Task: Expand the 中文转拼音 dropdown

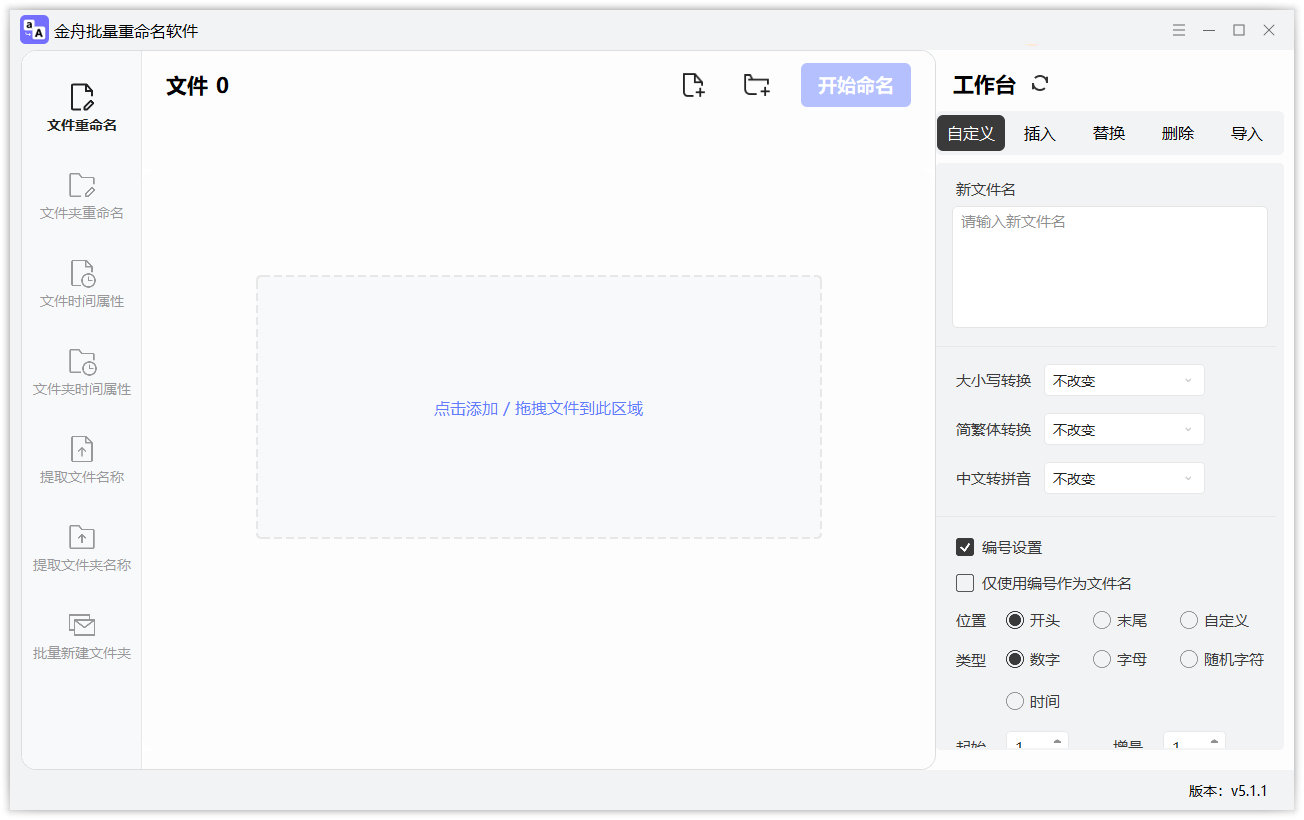Action: point(1124,478)
